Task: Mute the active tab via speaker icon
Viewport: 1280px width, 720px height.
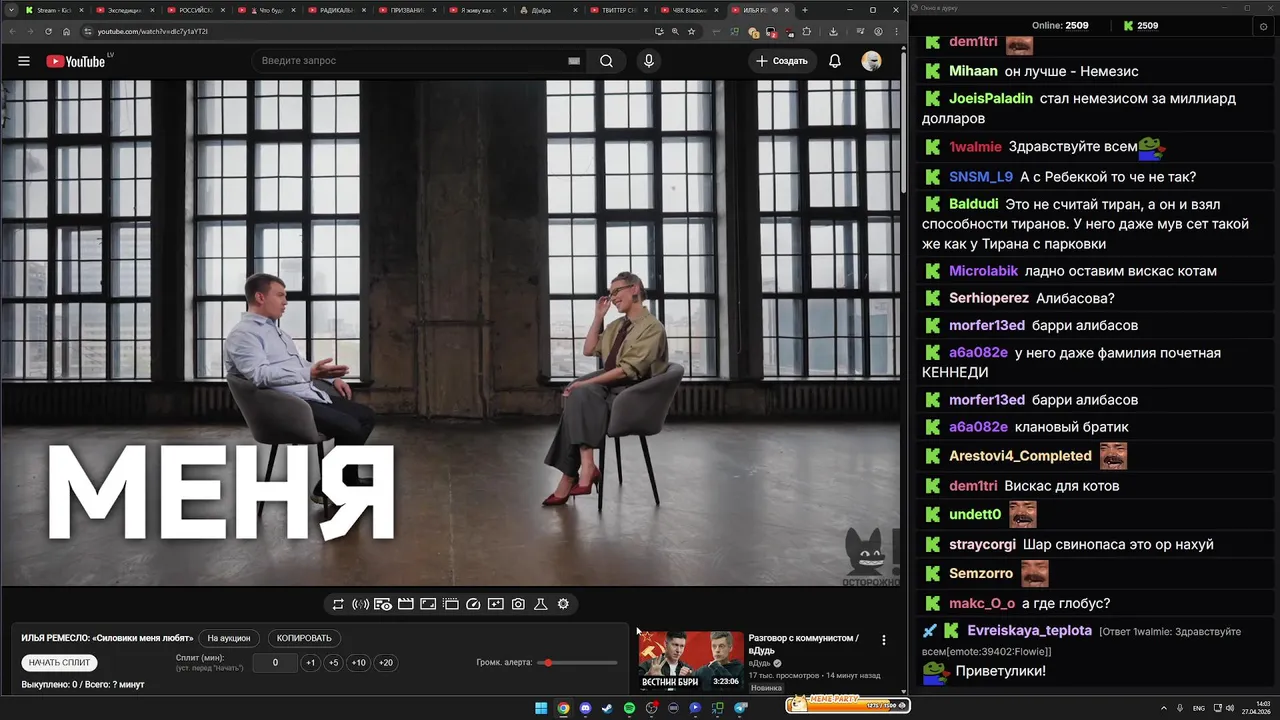Action: tap(774, 10)
